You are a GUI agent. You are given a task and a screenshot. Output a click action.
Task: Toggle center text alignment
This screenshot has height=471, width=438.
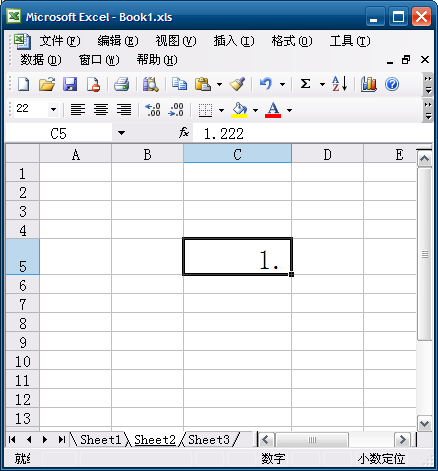(101, 110)
